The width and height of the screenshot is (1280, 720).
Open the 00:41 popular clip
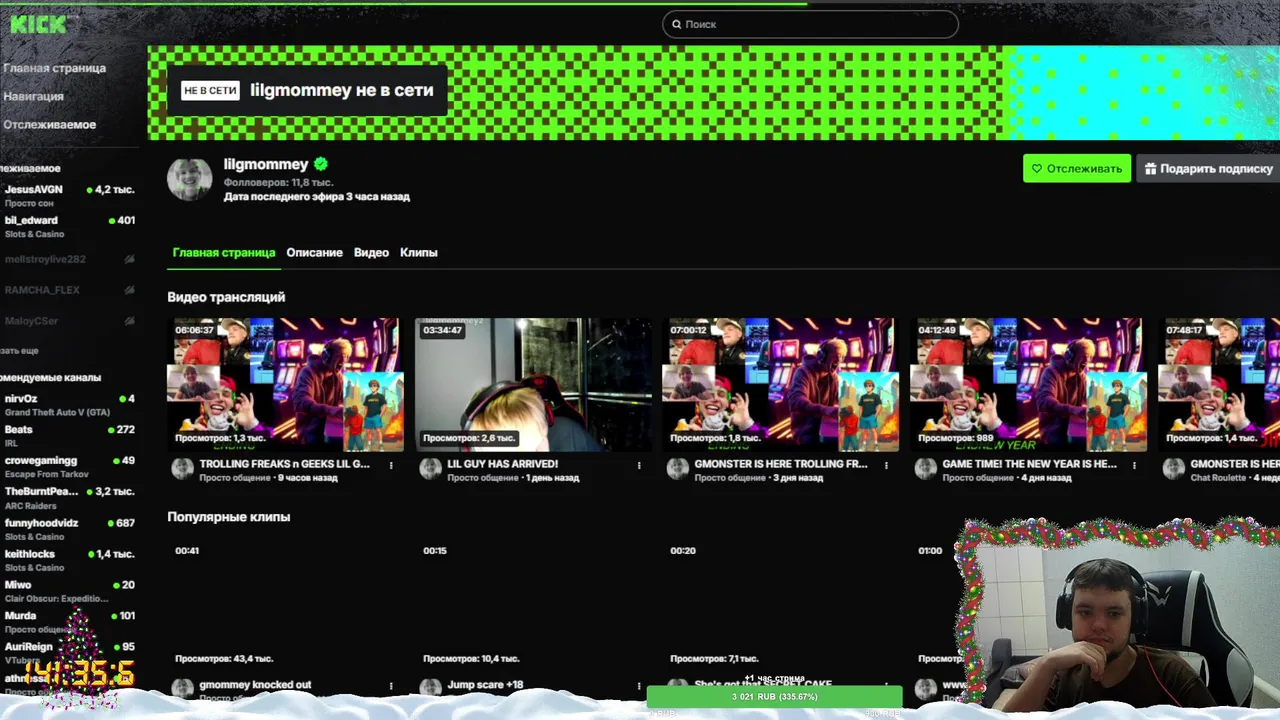pyautogui.click(x=285, y=605)
